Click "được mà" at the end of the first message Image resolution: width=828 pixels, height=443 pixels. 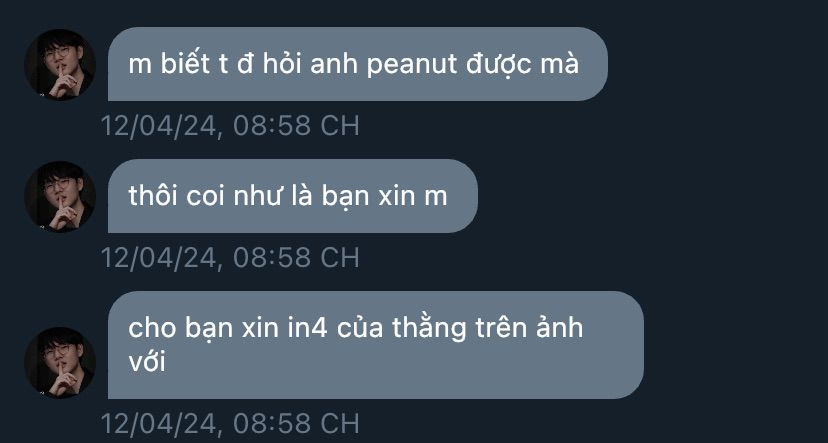tap(522, 65)
